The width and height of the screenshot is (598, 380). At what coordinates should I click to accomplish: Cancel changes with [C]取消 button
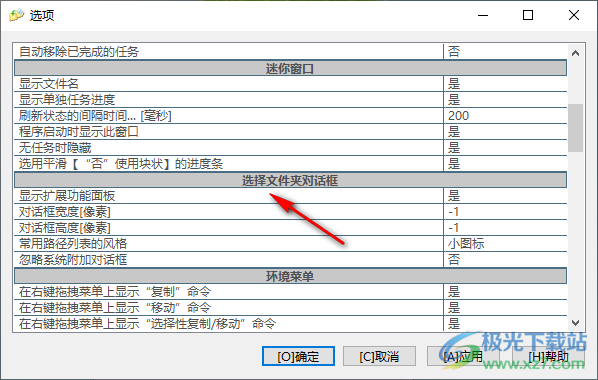379,356
